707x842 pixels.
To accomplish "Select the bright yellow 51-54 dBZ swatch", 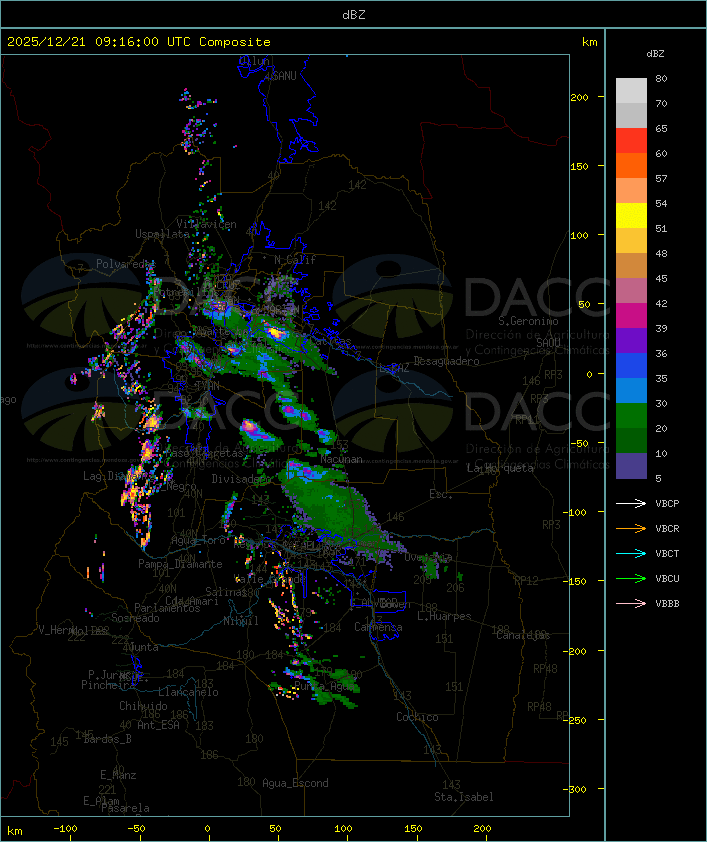I will coord(631,216).
